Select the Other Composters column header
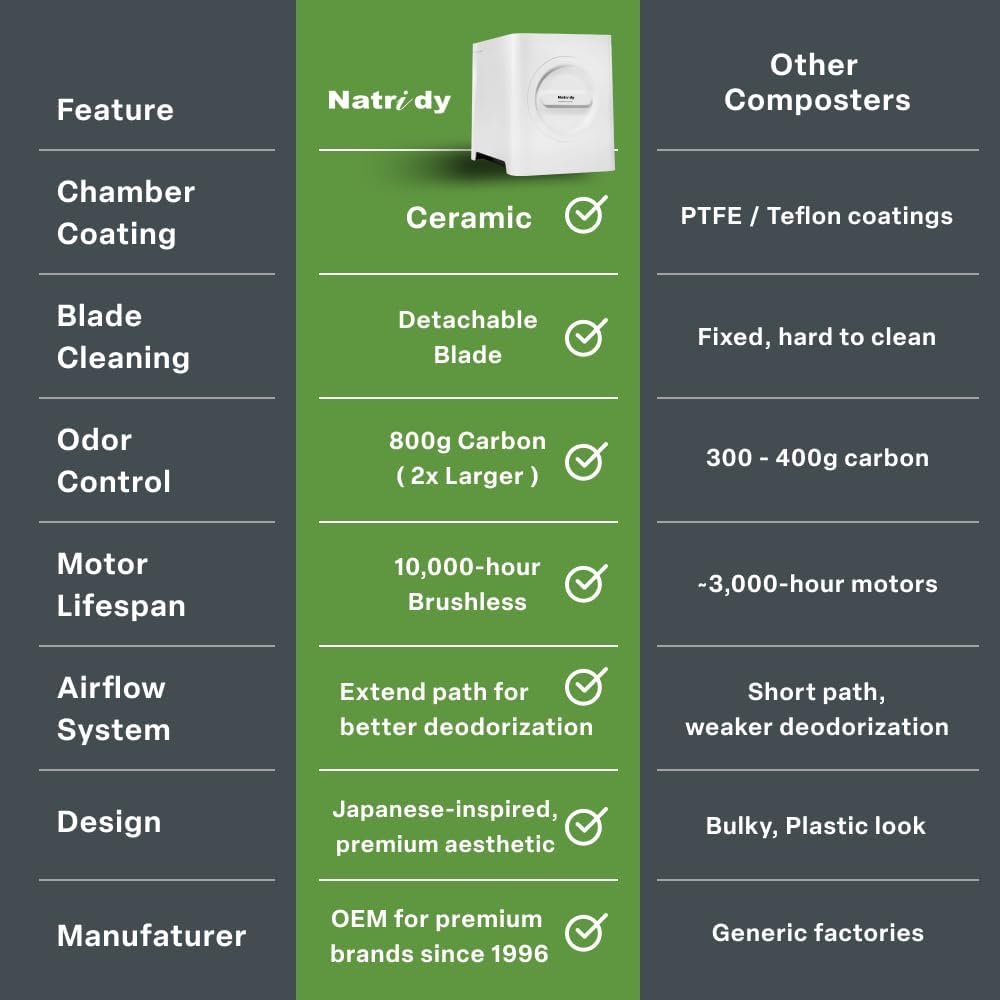This screenshot has width=1000, height=1000. pos(817,82)
